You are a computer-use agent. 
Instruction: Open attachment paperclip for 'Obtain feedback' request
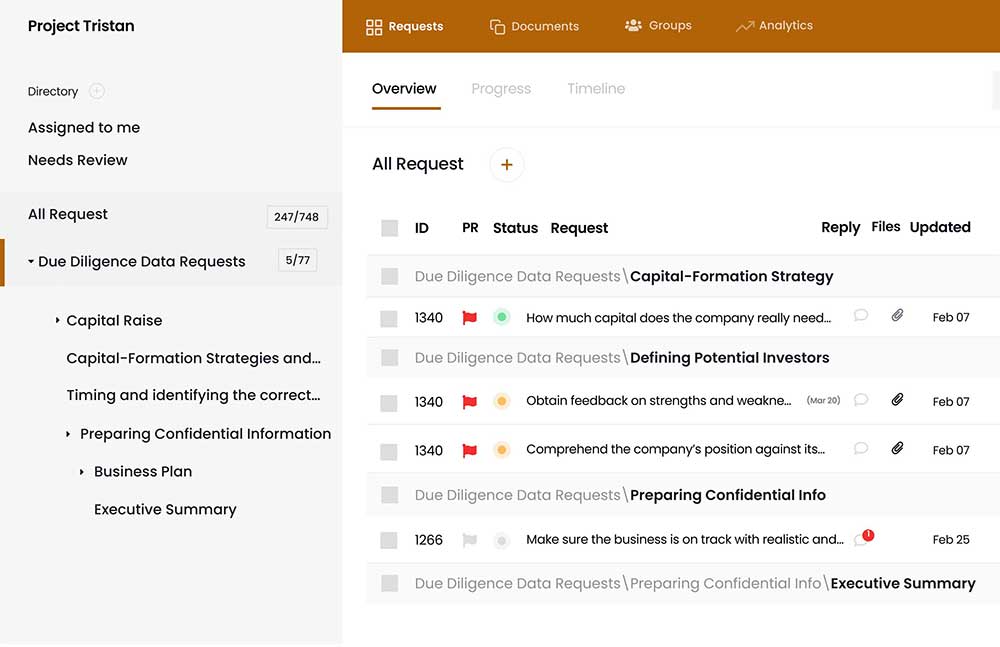[x=897, y=400]
